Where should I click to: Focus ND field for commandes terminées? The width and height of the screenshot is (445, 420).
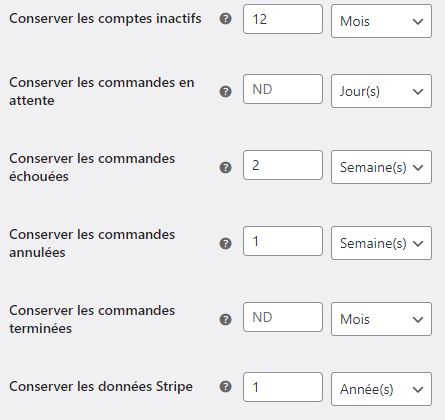pos(283,317)
